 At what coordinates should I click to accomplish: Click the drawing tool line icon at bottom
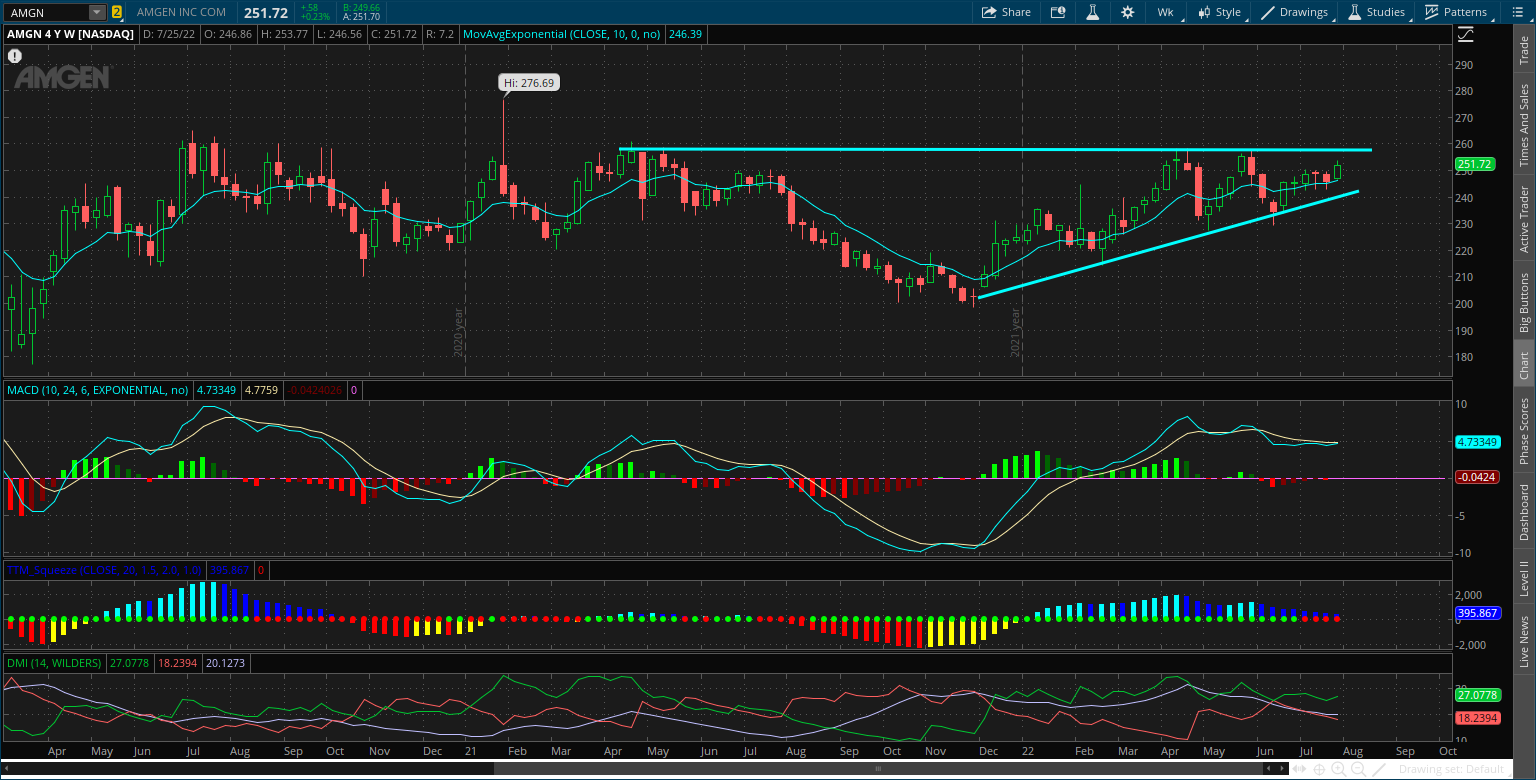point(1379,769)
